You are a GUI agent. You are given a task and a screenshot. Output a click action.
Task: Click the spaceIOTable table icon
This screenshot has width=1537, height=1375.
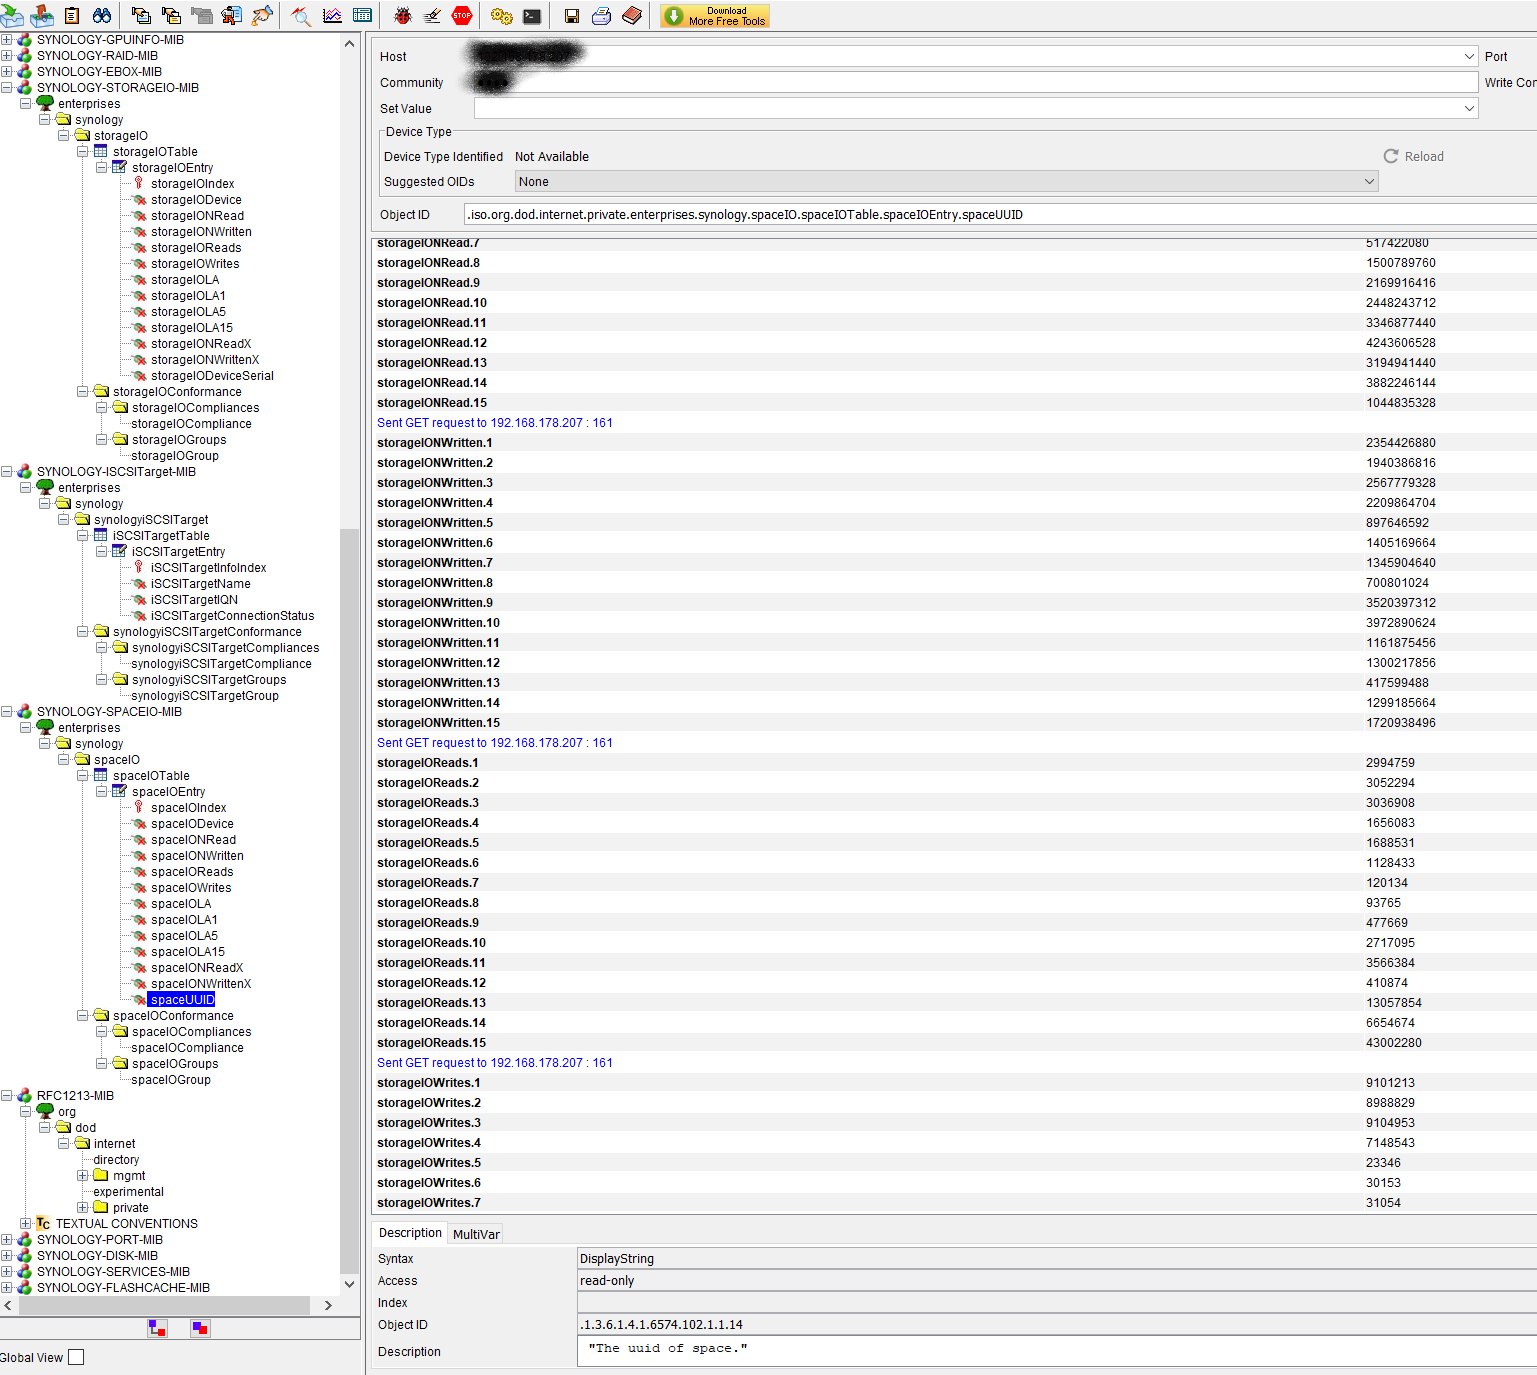coord(101,776)
